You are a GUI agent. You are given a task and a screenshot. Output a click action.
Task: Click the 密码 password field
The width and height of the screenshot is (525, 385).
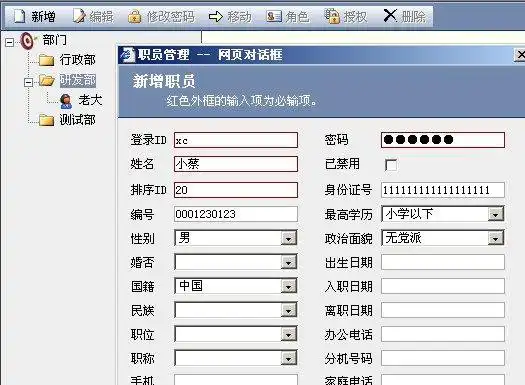(443, 140)
